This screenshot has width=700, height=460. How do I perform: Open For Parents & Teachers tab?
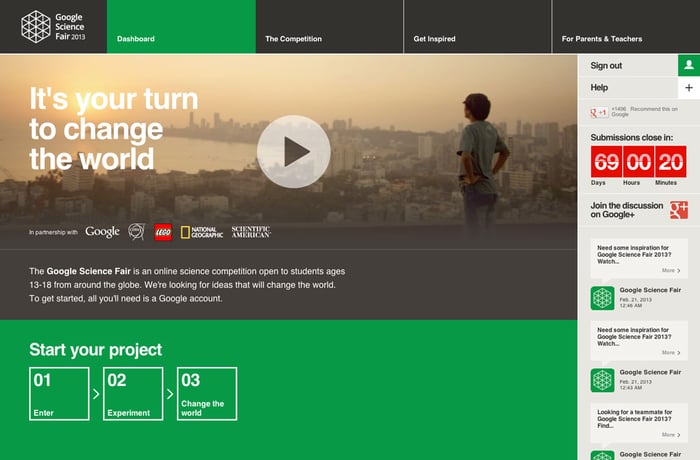(x=626, y=27)
